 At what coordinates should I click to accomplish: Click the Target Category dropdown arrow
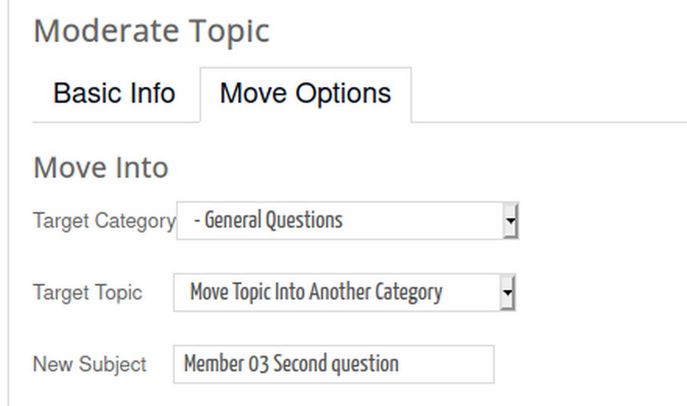coord(510,220)
